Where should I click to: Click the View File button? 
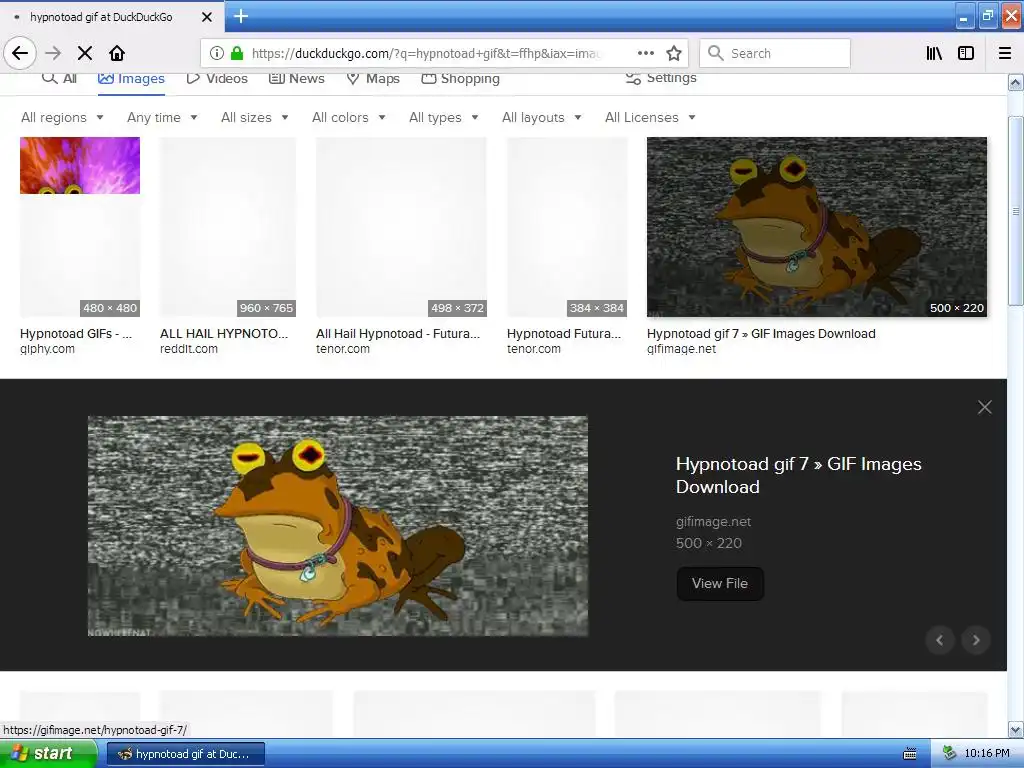tap(720, 583)
